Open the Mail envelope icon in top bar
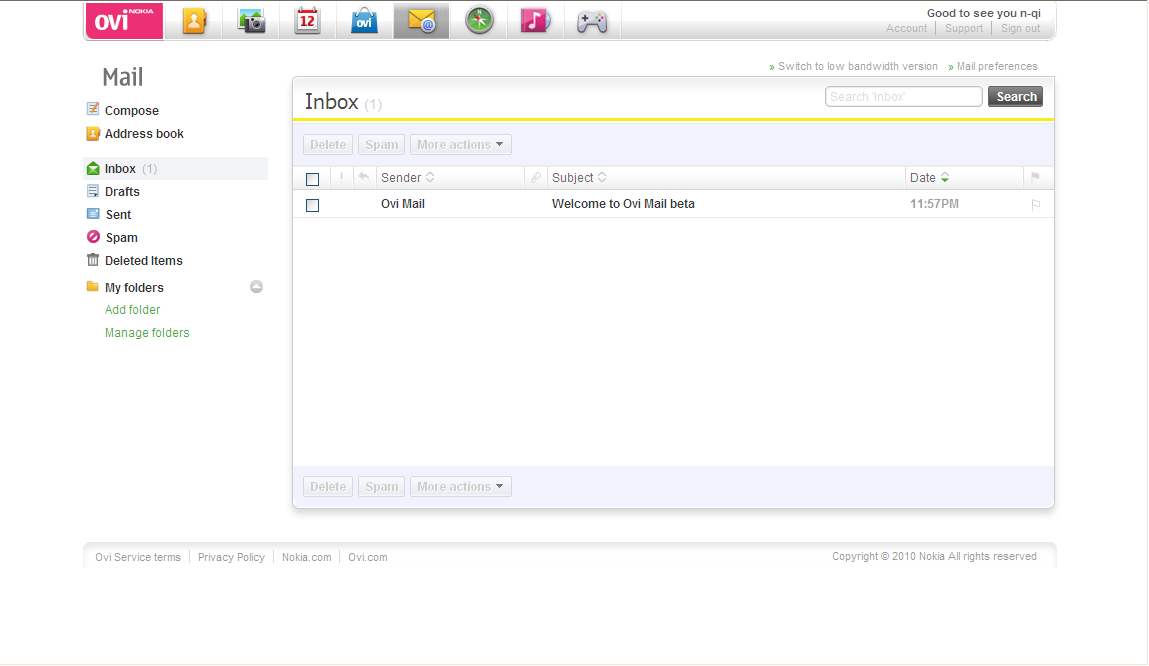The image size is (1149, 666). (421, 21)
